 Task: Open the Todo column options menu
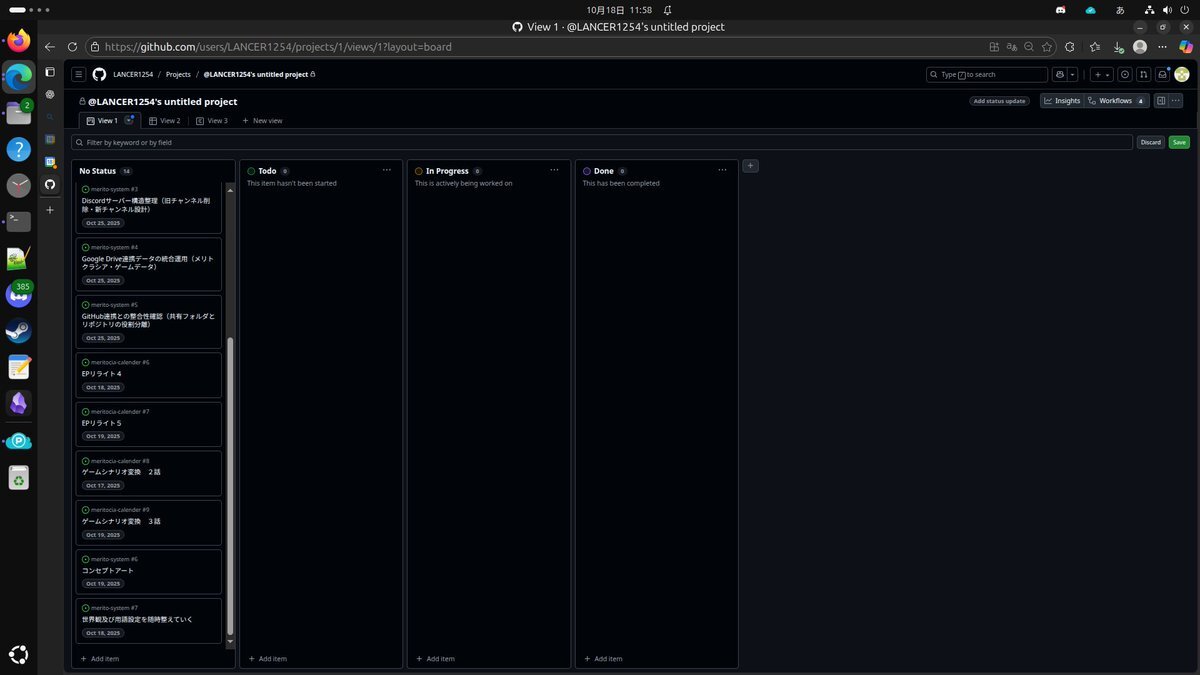(x=386, y=171)
